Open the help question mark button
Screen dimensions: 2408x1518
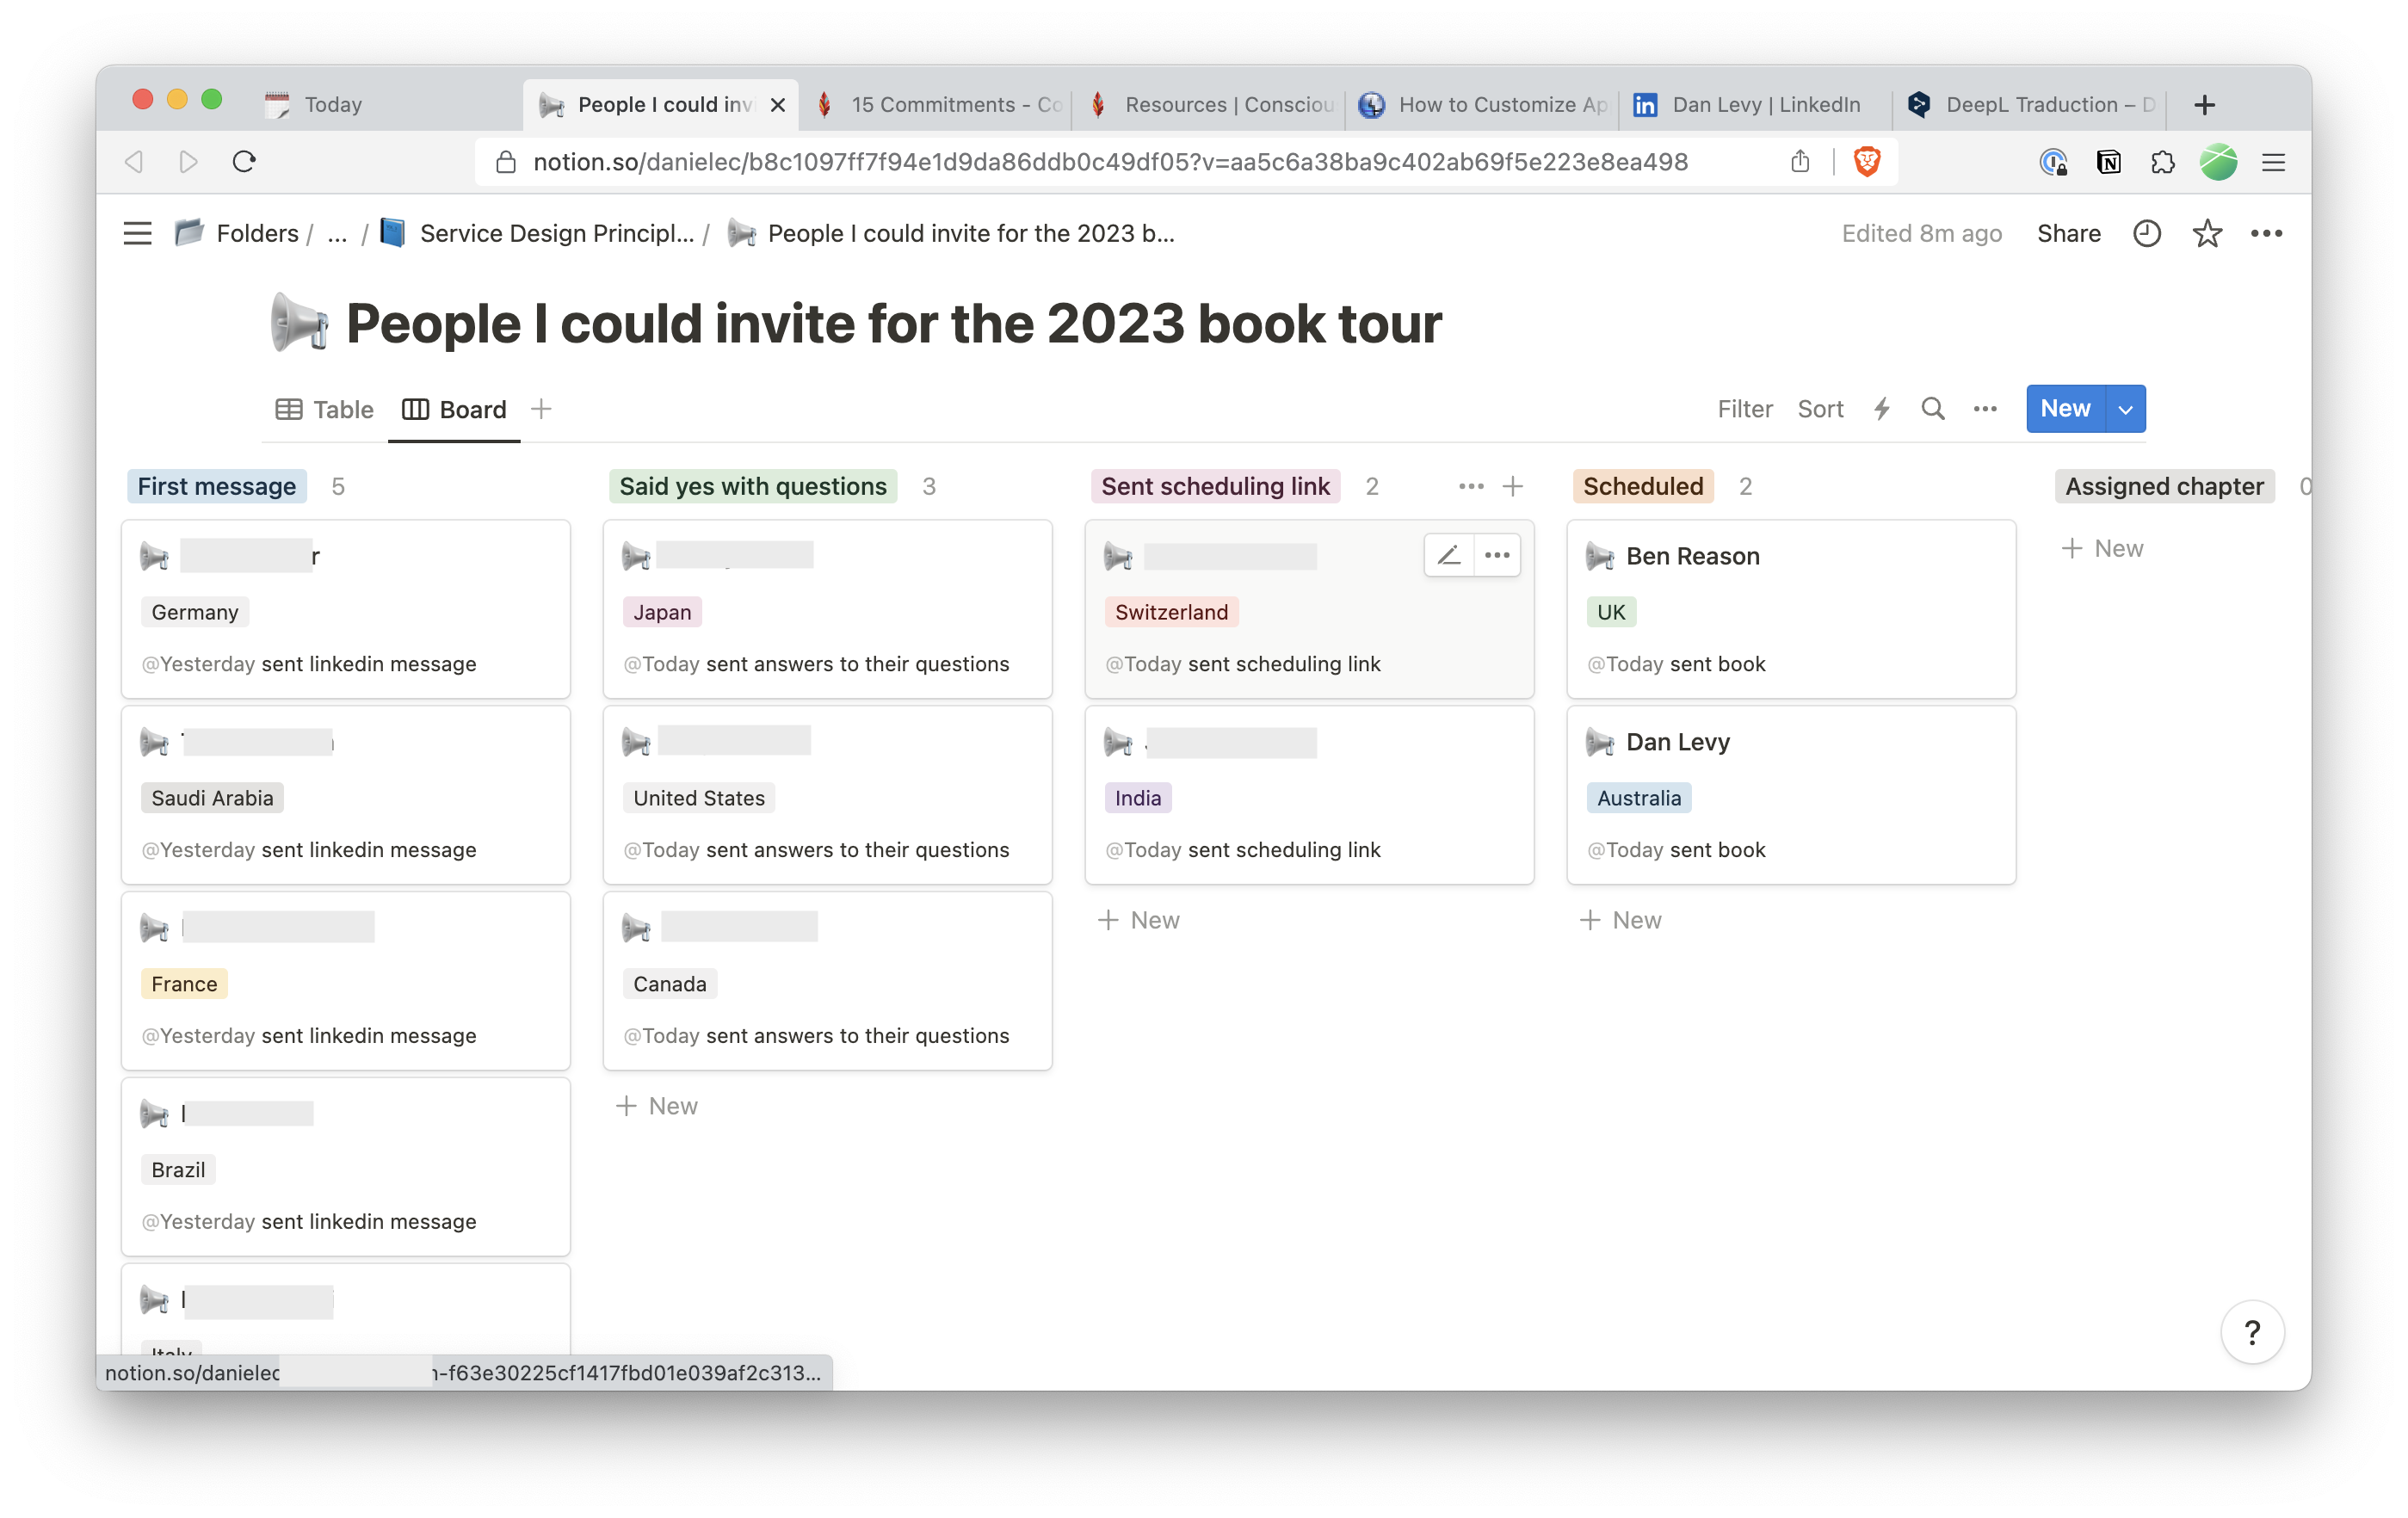[2251, 1331]
